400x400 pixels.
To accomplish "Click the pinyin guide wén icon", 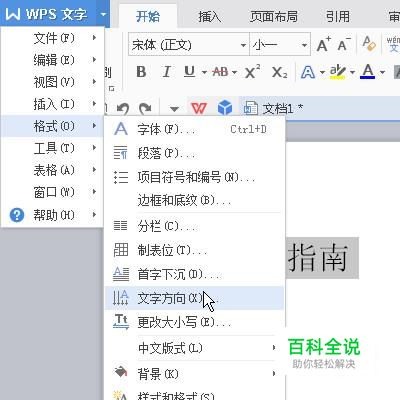I will click(393, 44).
